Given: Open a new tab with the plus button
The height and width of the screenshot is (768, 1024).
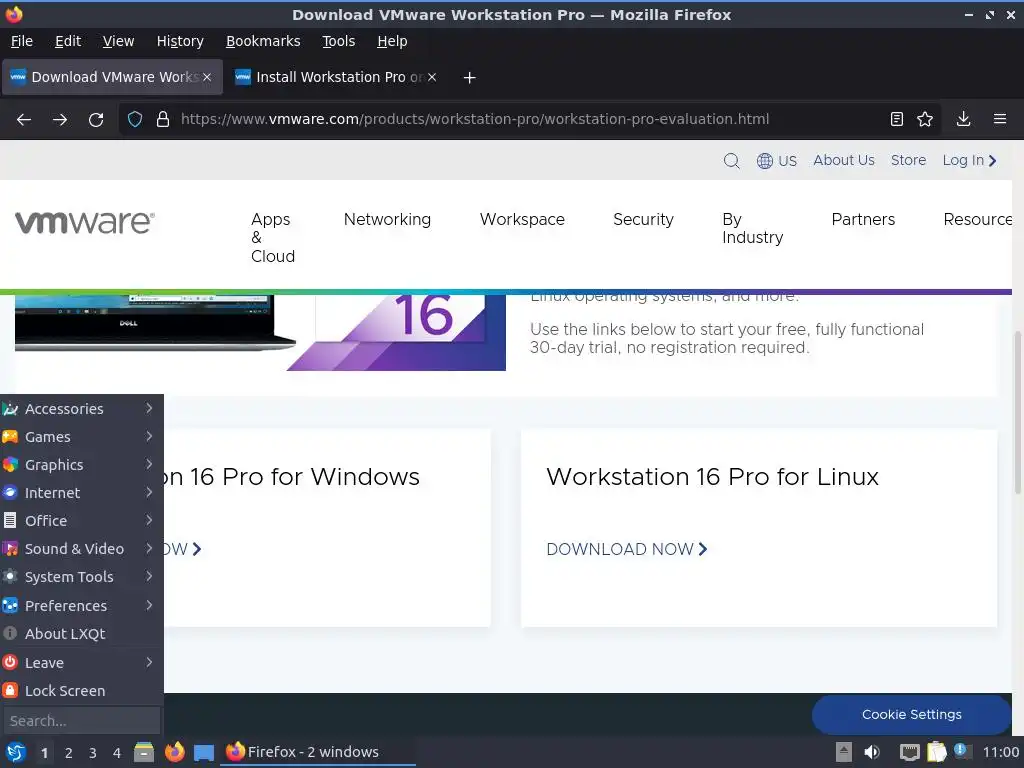Looking at the screenshot, I should coord(470,78).
